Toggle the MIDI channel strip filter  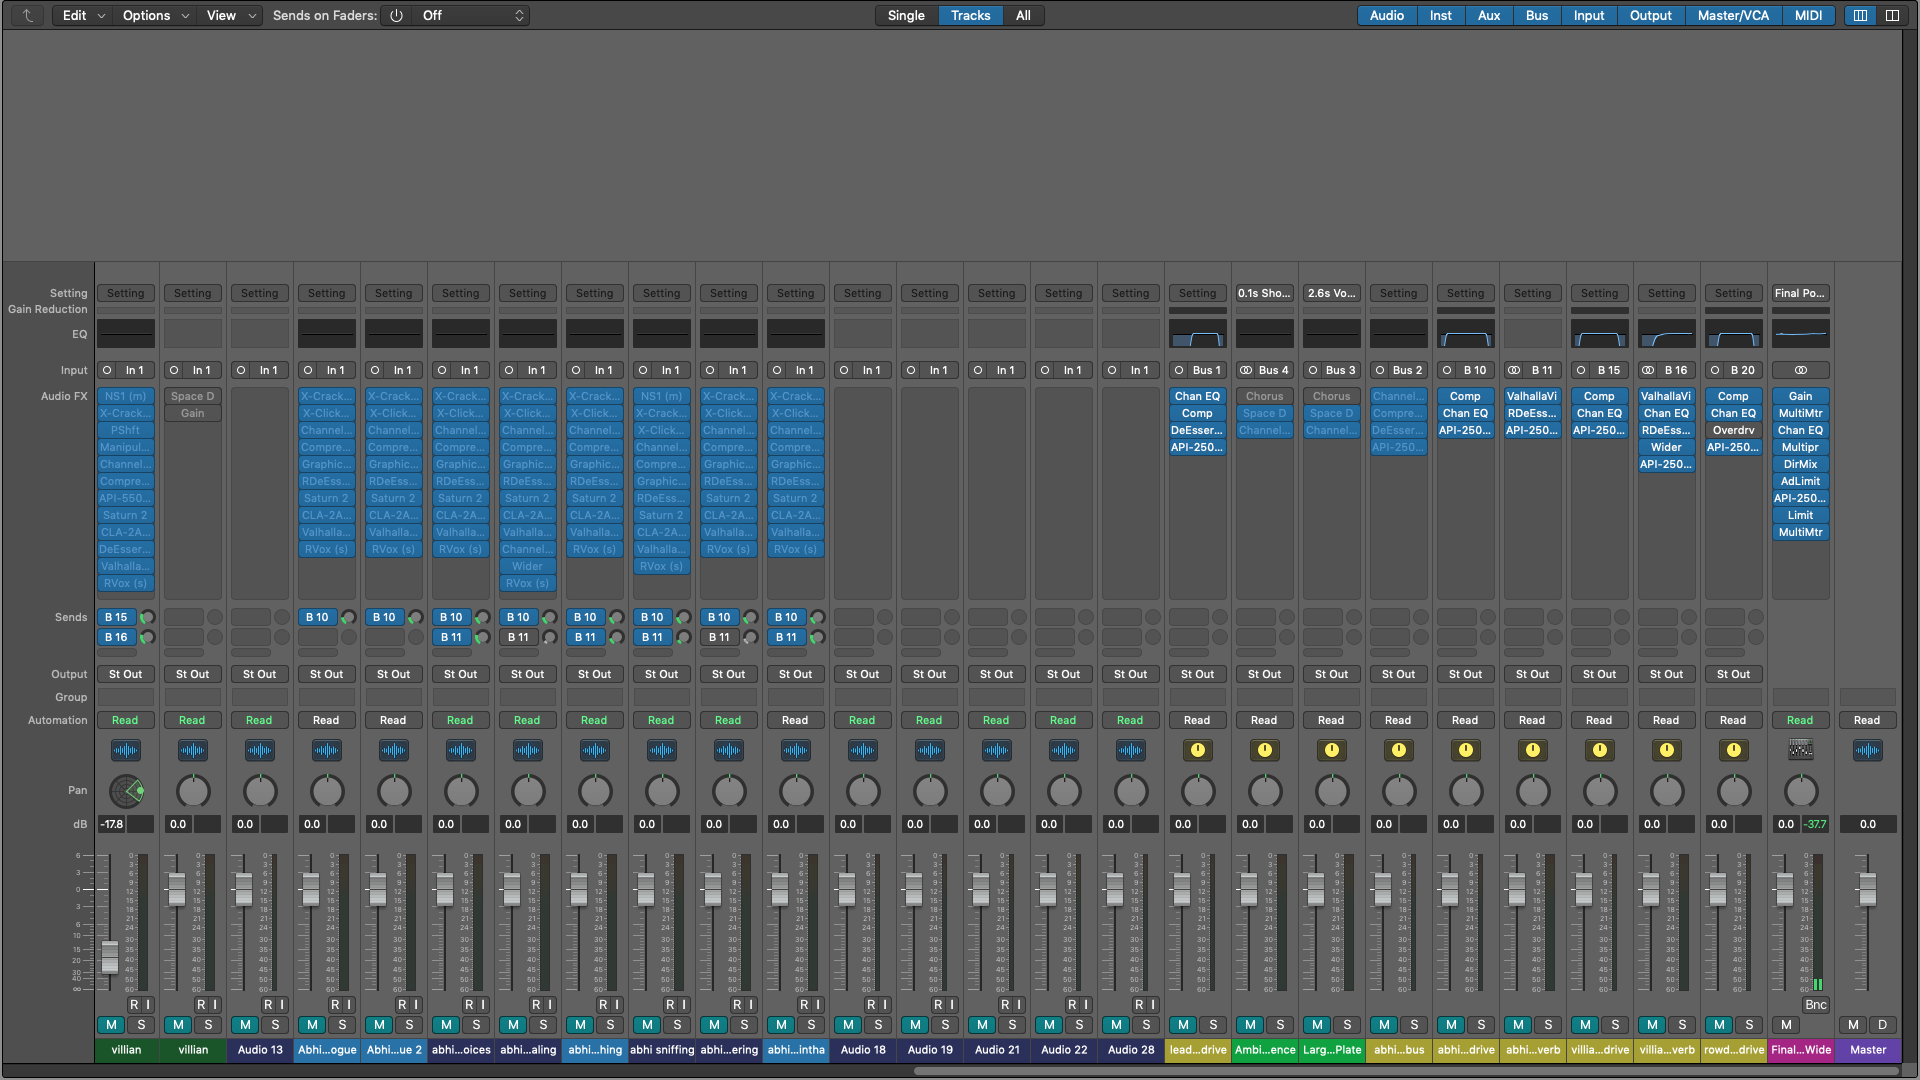[x=1808, y=15]
